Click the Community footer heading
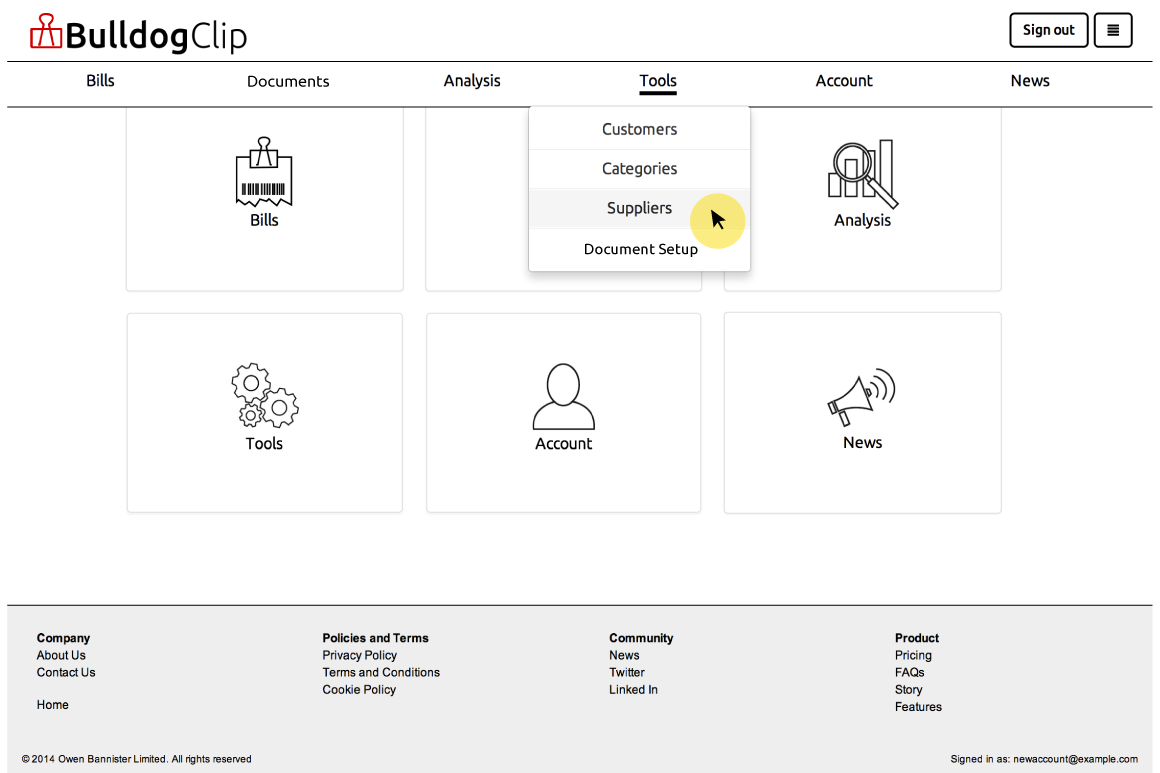This screenshot has height=773, width=1160. tap(641, 638)
